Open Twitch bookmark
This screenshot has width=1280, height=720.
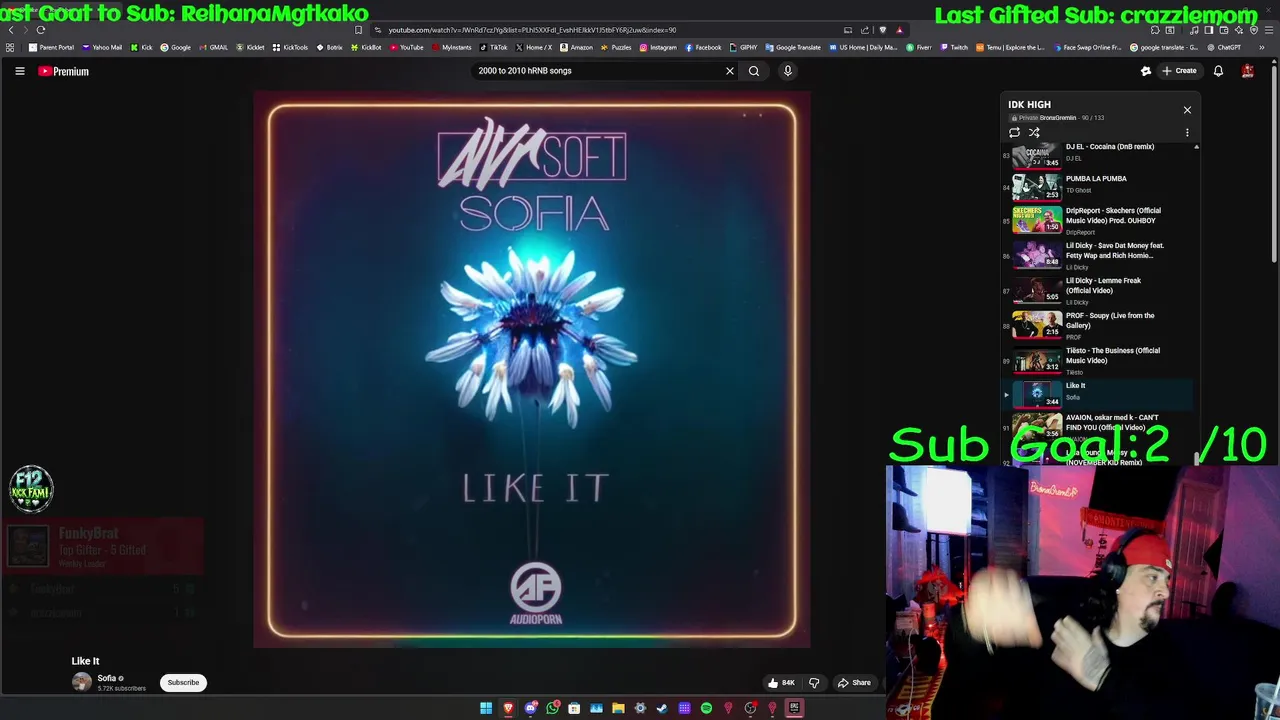pos(954,47)
